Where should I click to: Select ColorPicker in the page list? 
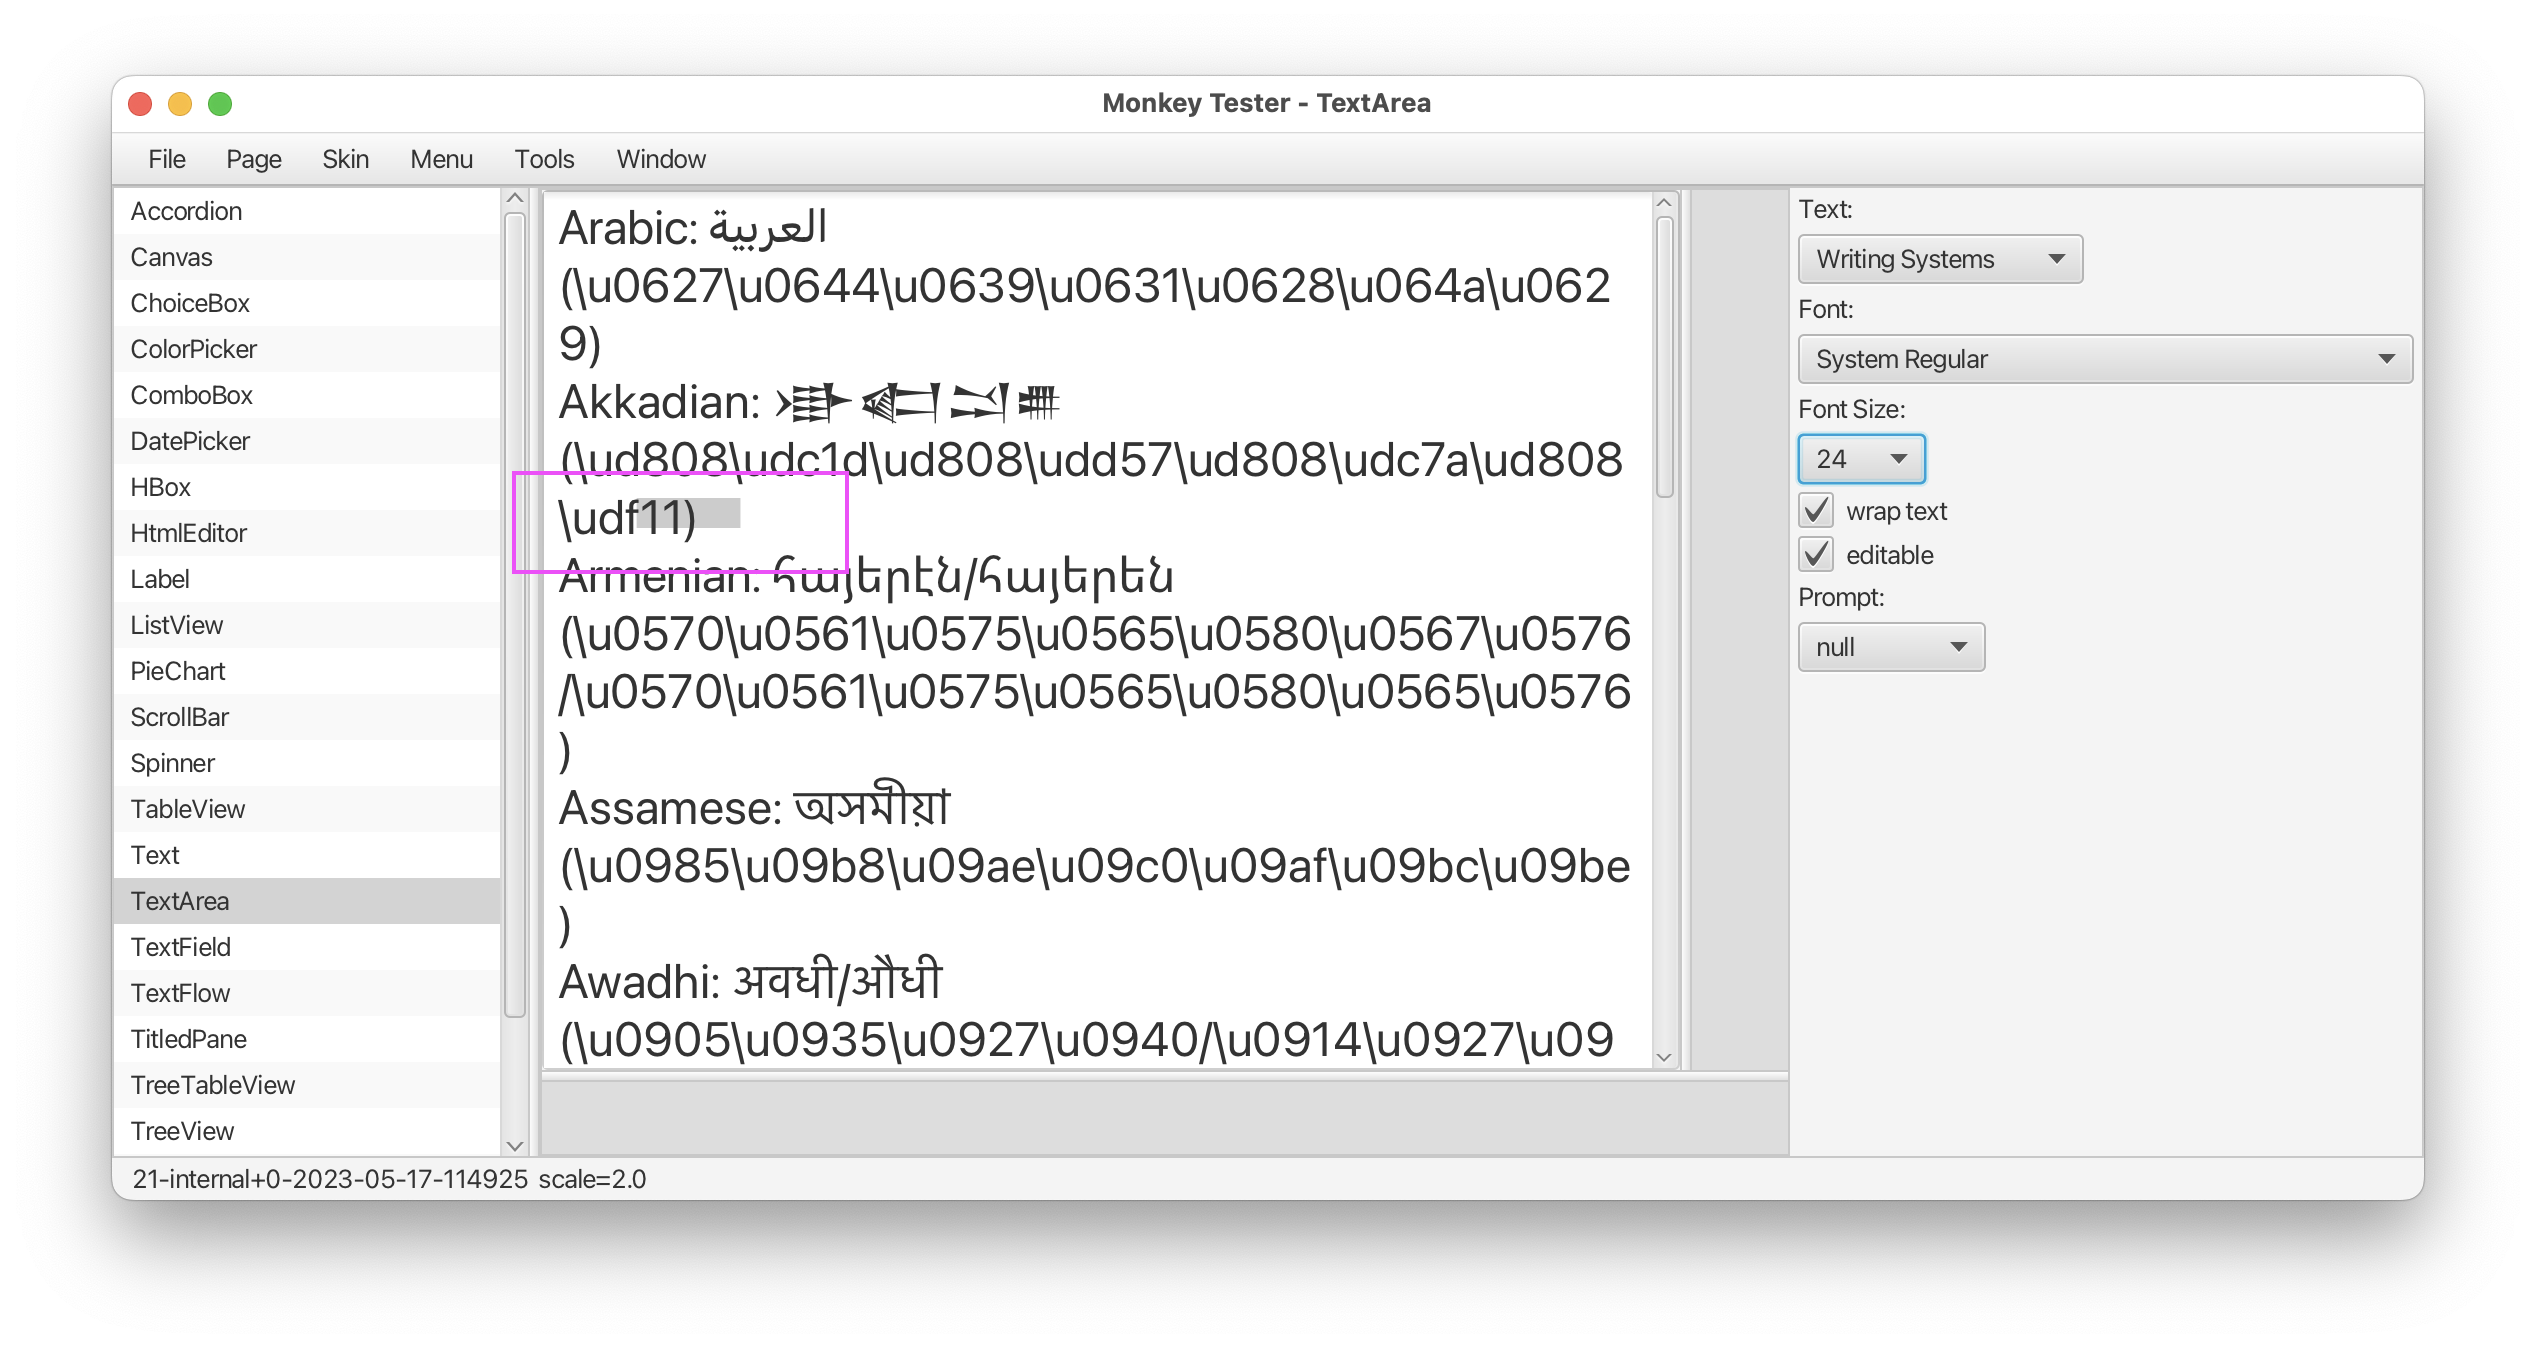pyautogui.click(x=193, y=349)
